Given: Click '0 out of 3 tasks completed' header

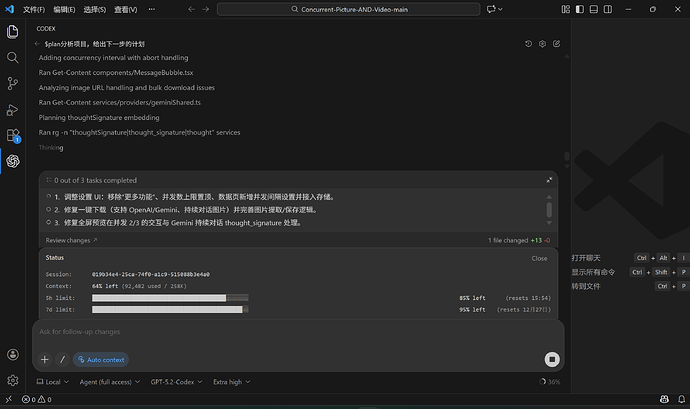Looking at the screenshot, I should [95, 181].
